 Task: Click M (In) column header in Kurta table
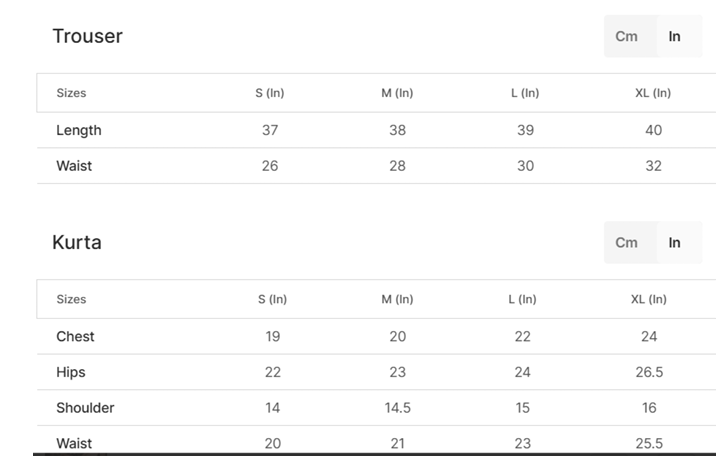point(397,299)
